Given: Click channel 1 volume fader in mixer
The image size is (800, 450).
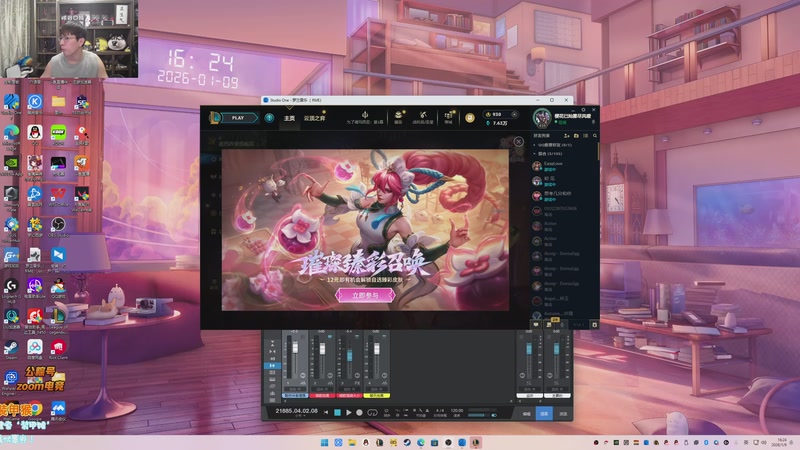Looking at the screenshot, I should click(295, 347).
